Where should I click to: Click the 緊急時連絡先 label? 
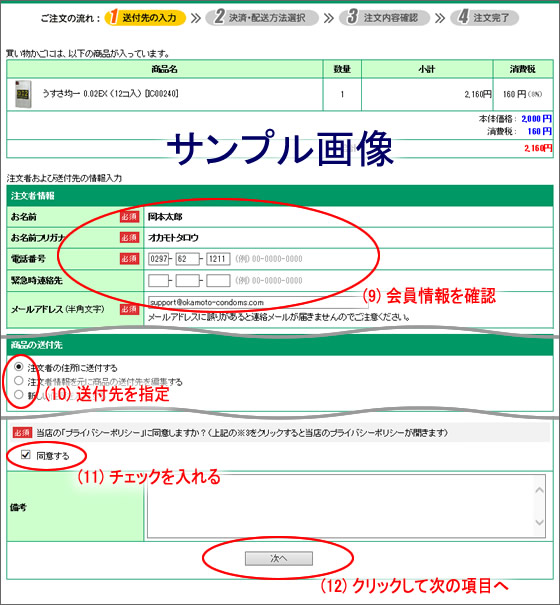37,281
